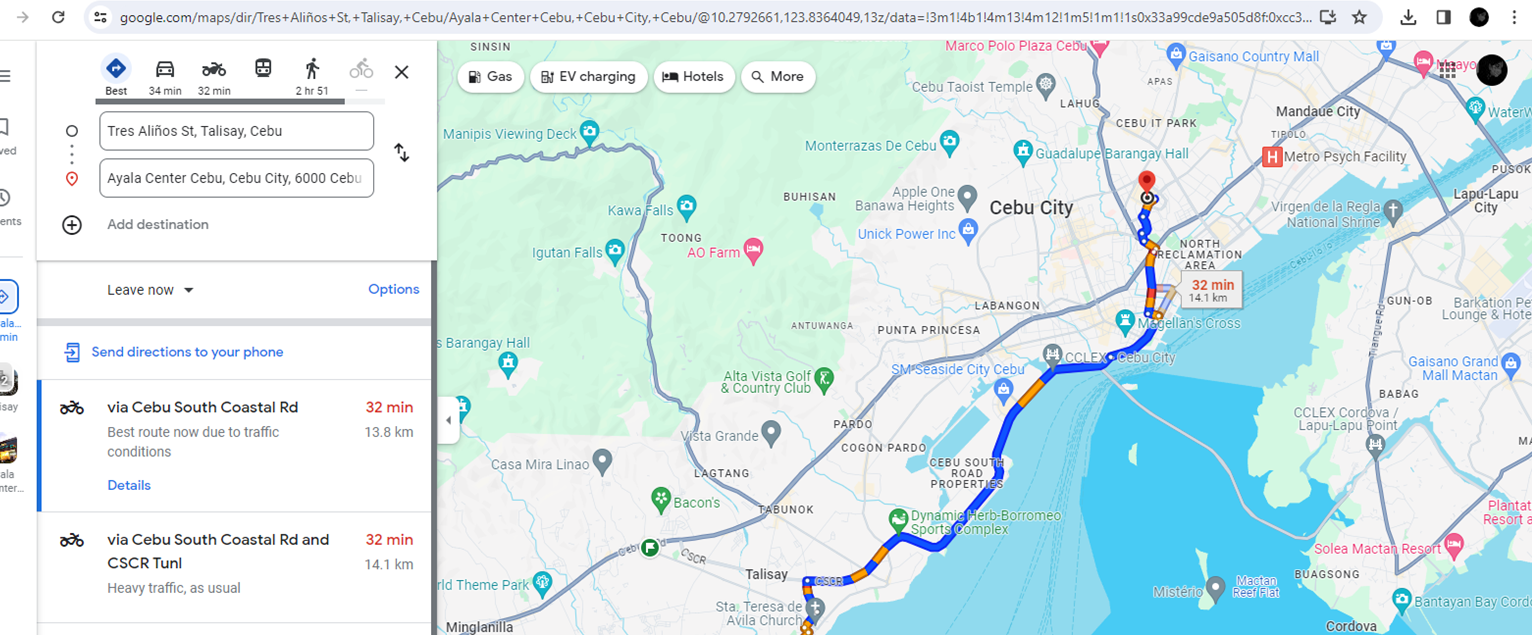Collapse the side panel arrow
The image size is (1532, 636).
[x=448, y=420]
